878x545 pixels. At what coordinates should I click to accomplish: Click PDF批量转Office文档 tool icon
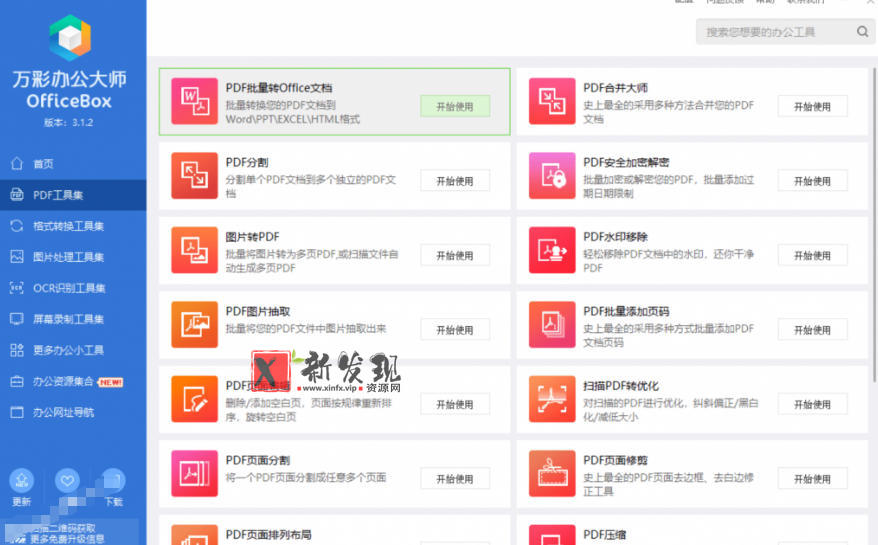coord(194,101)
